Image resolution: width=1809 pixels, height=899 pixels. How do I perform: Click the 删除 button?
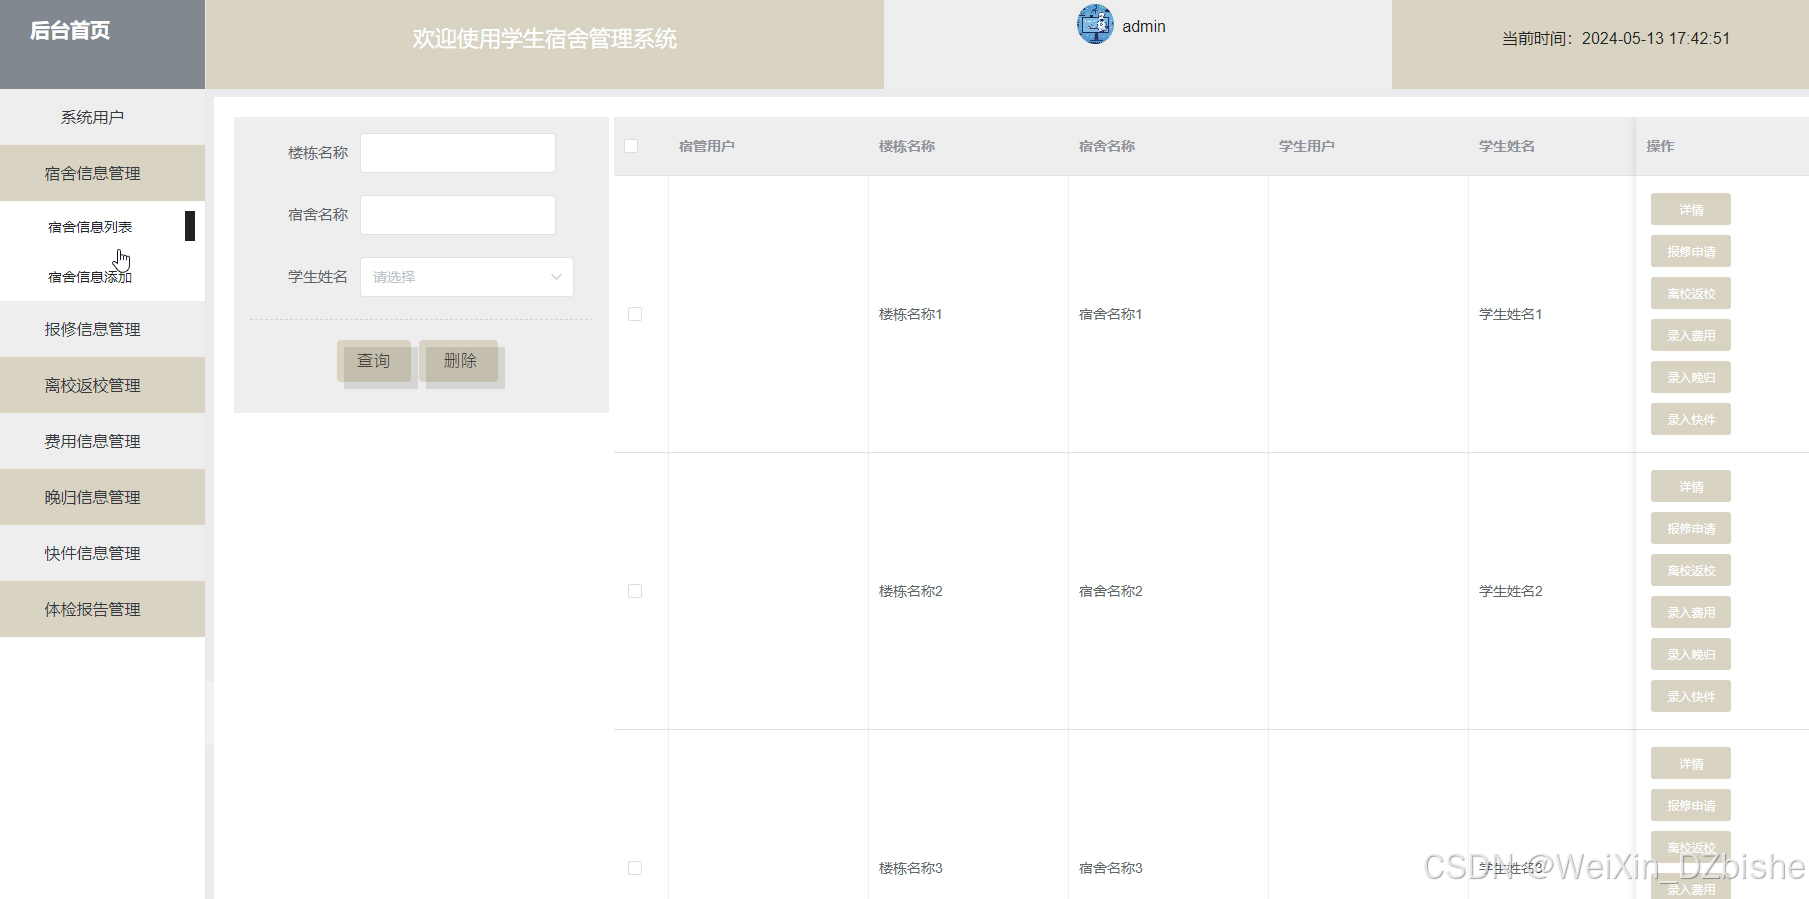pos(459,361)
